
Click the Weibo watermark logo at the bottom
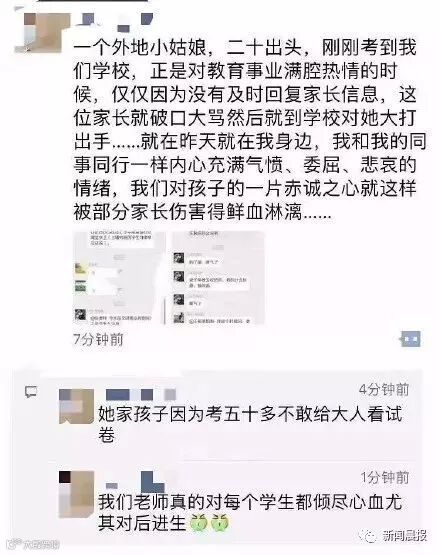pos(34,545)
